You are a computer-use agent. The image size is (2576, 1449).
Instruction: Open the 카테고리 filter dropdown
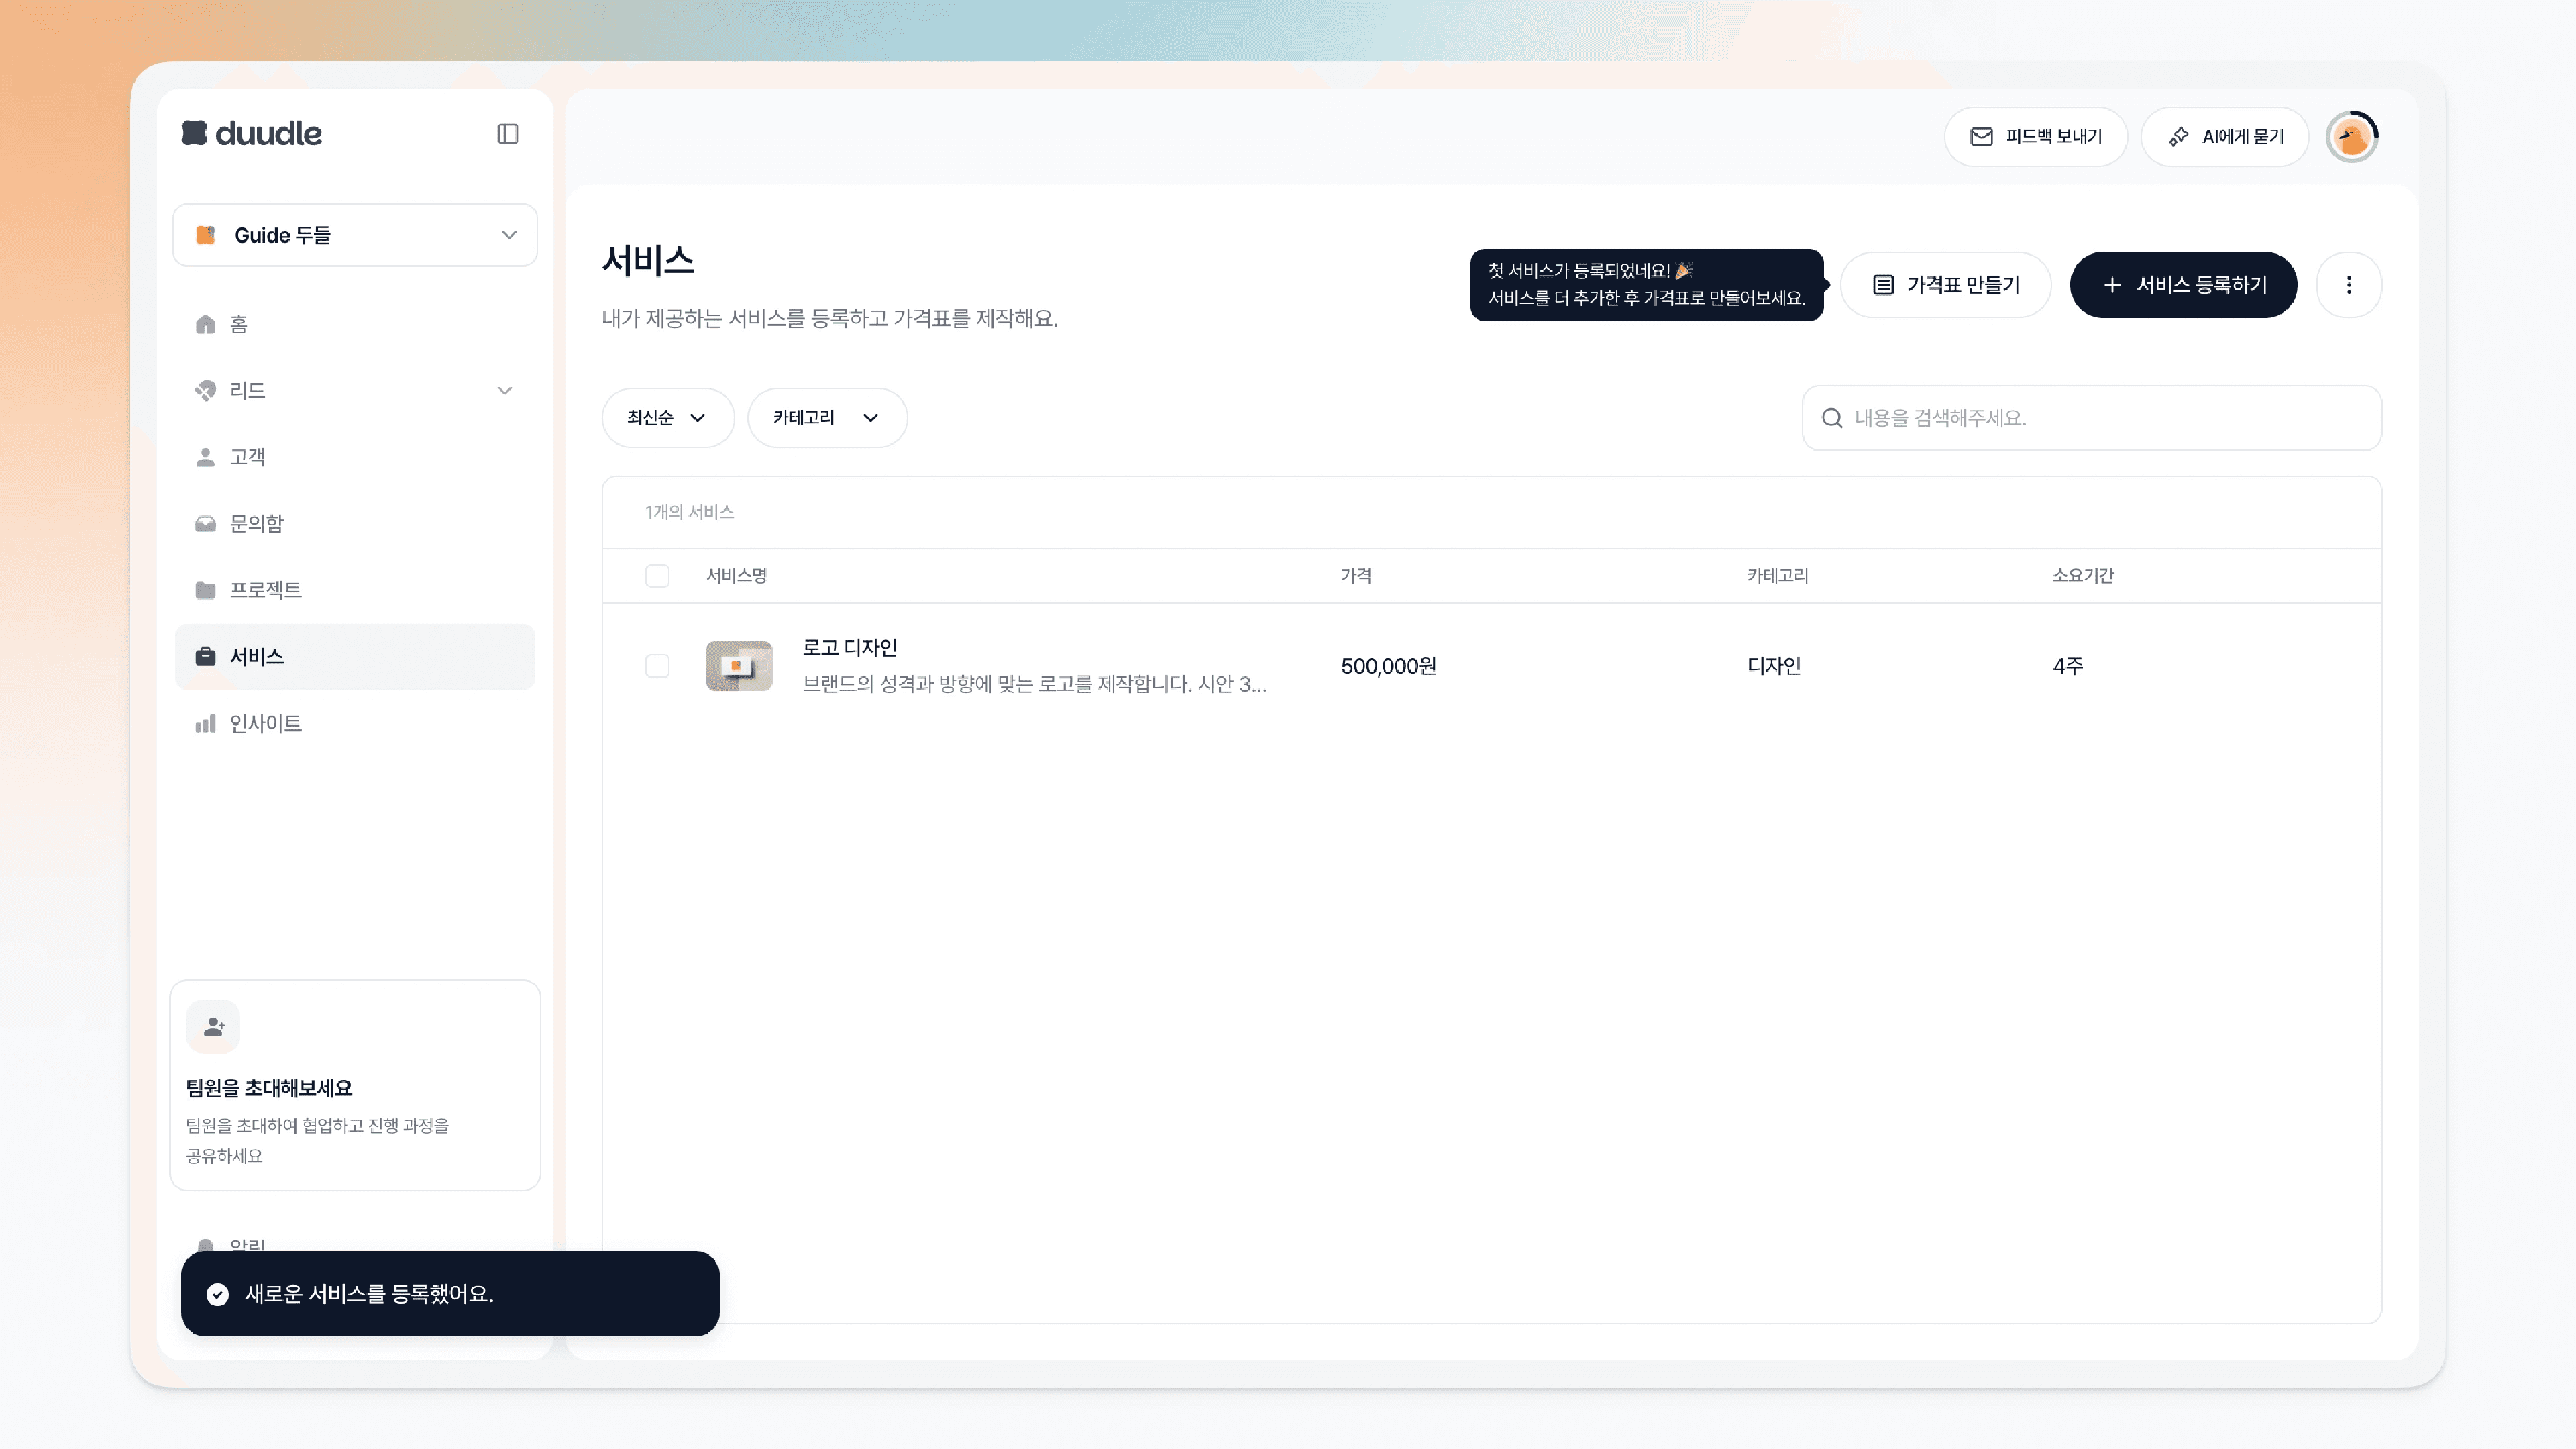point(827,418)
